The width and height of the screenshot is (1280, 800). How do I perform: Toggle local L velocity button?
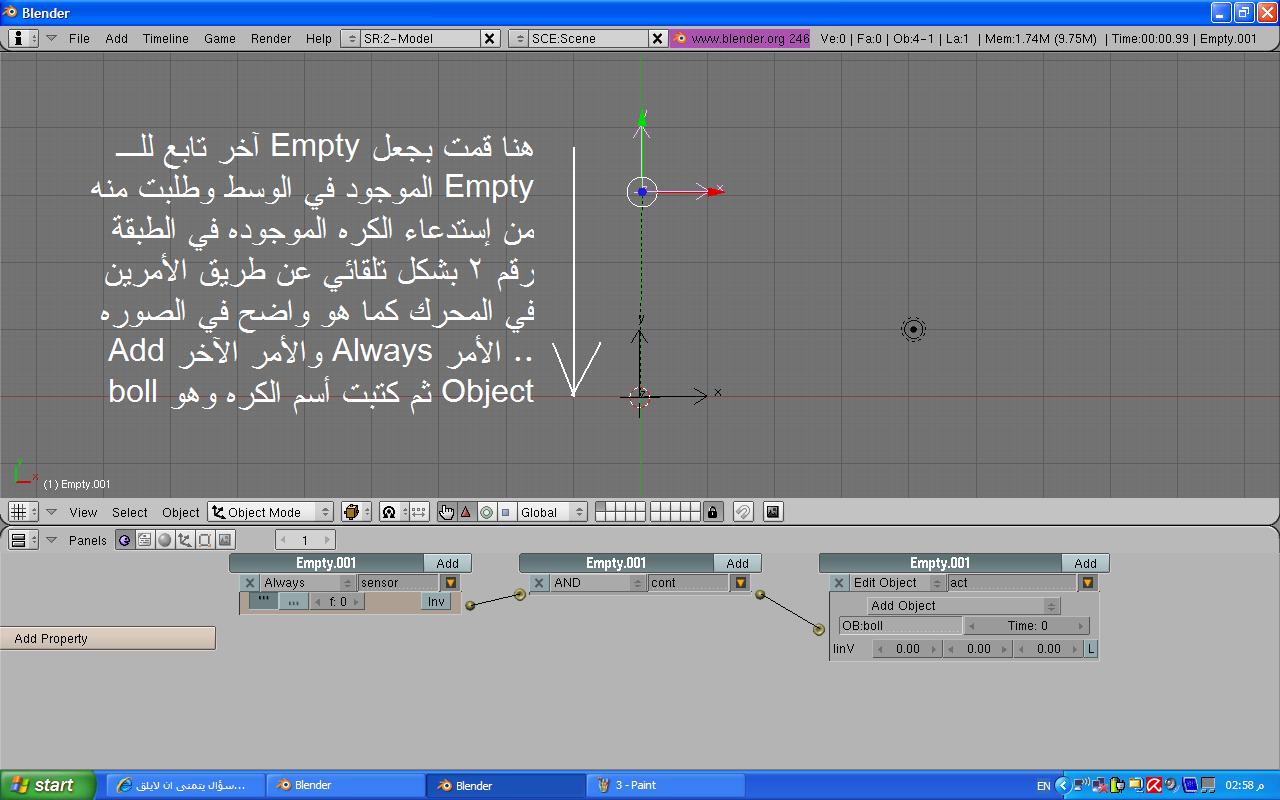pos(1091,649)
